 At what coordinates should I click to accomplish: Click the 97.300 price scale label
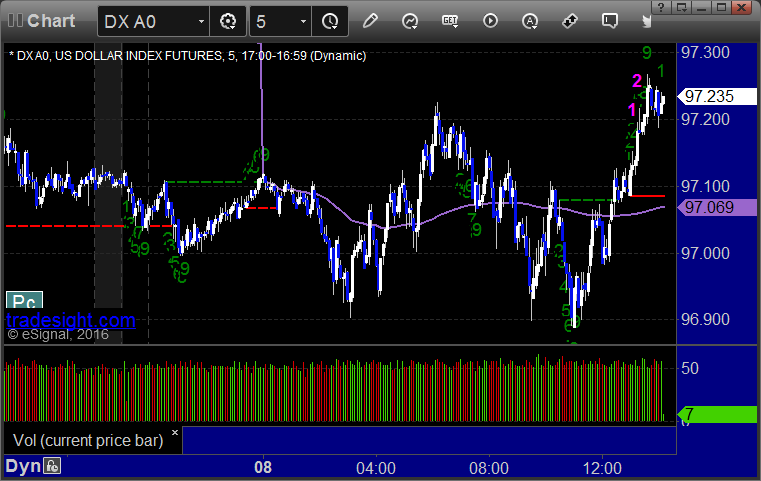[x=705, y=52]
